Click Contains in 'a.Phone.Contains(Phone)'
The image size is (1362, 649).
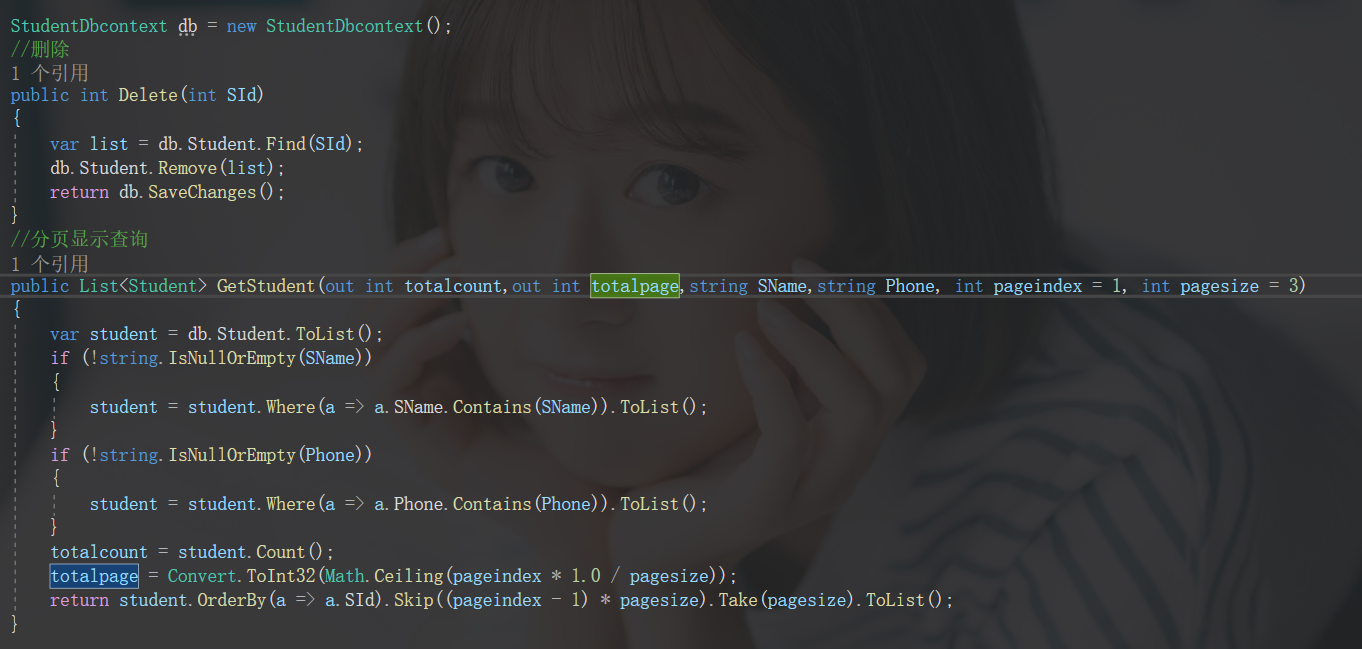point(492,504)
